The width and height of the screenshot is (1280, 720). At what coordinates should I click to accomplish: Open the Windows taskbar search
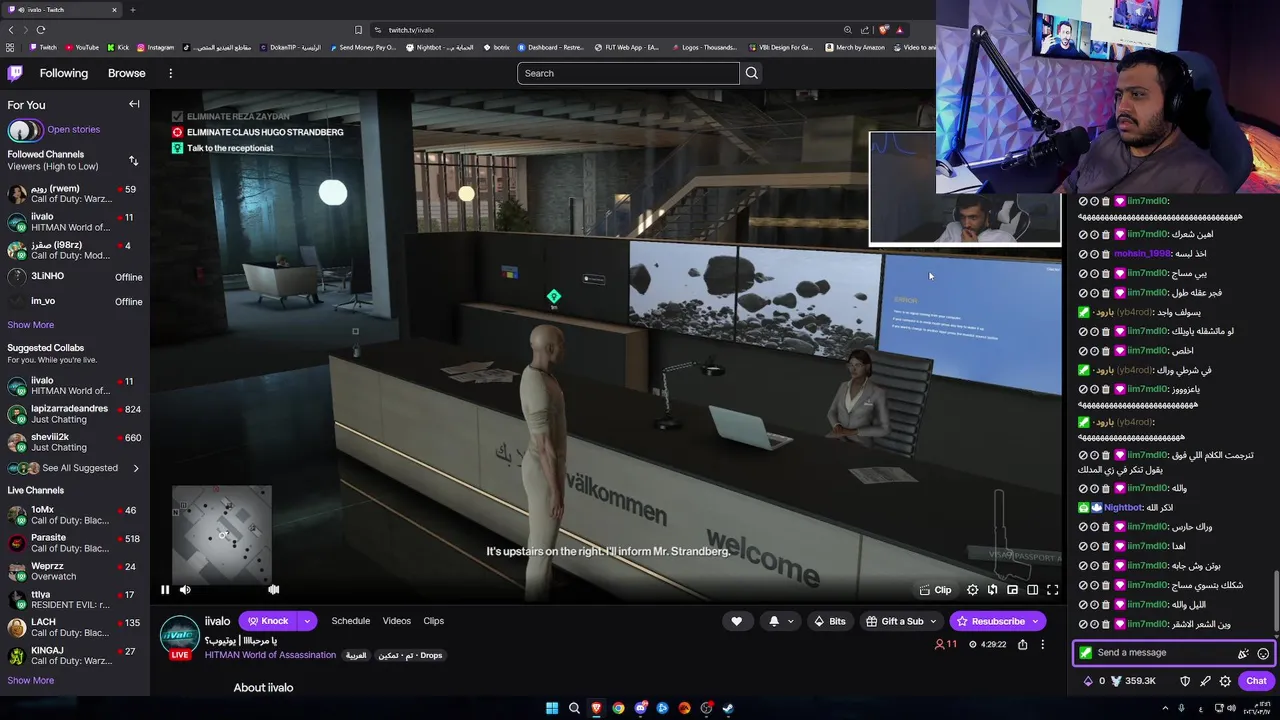(574, 708)
